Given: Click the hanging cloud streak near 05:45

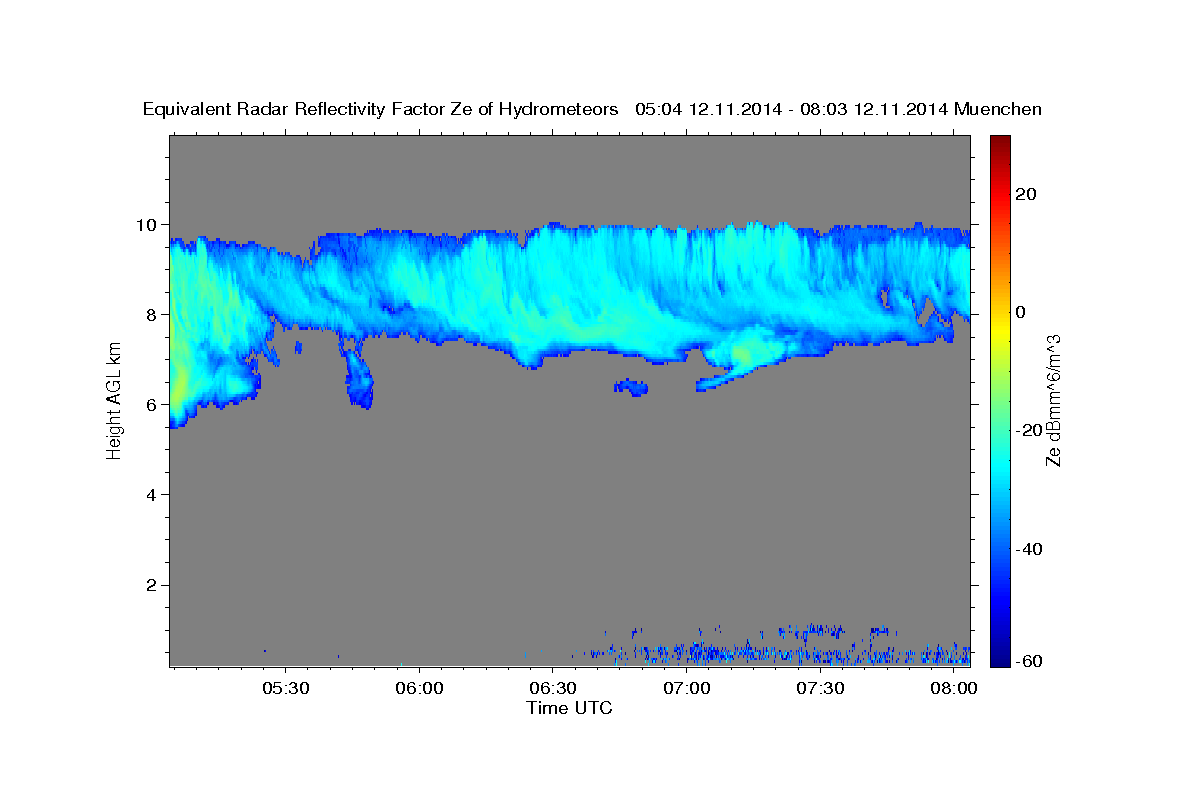Looking at the screenshot, I should 358,375.
